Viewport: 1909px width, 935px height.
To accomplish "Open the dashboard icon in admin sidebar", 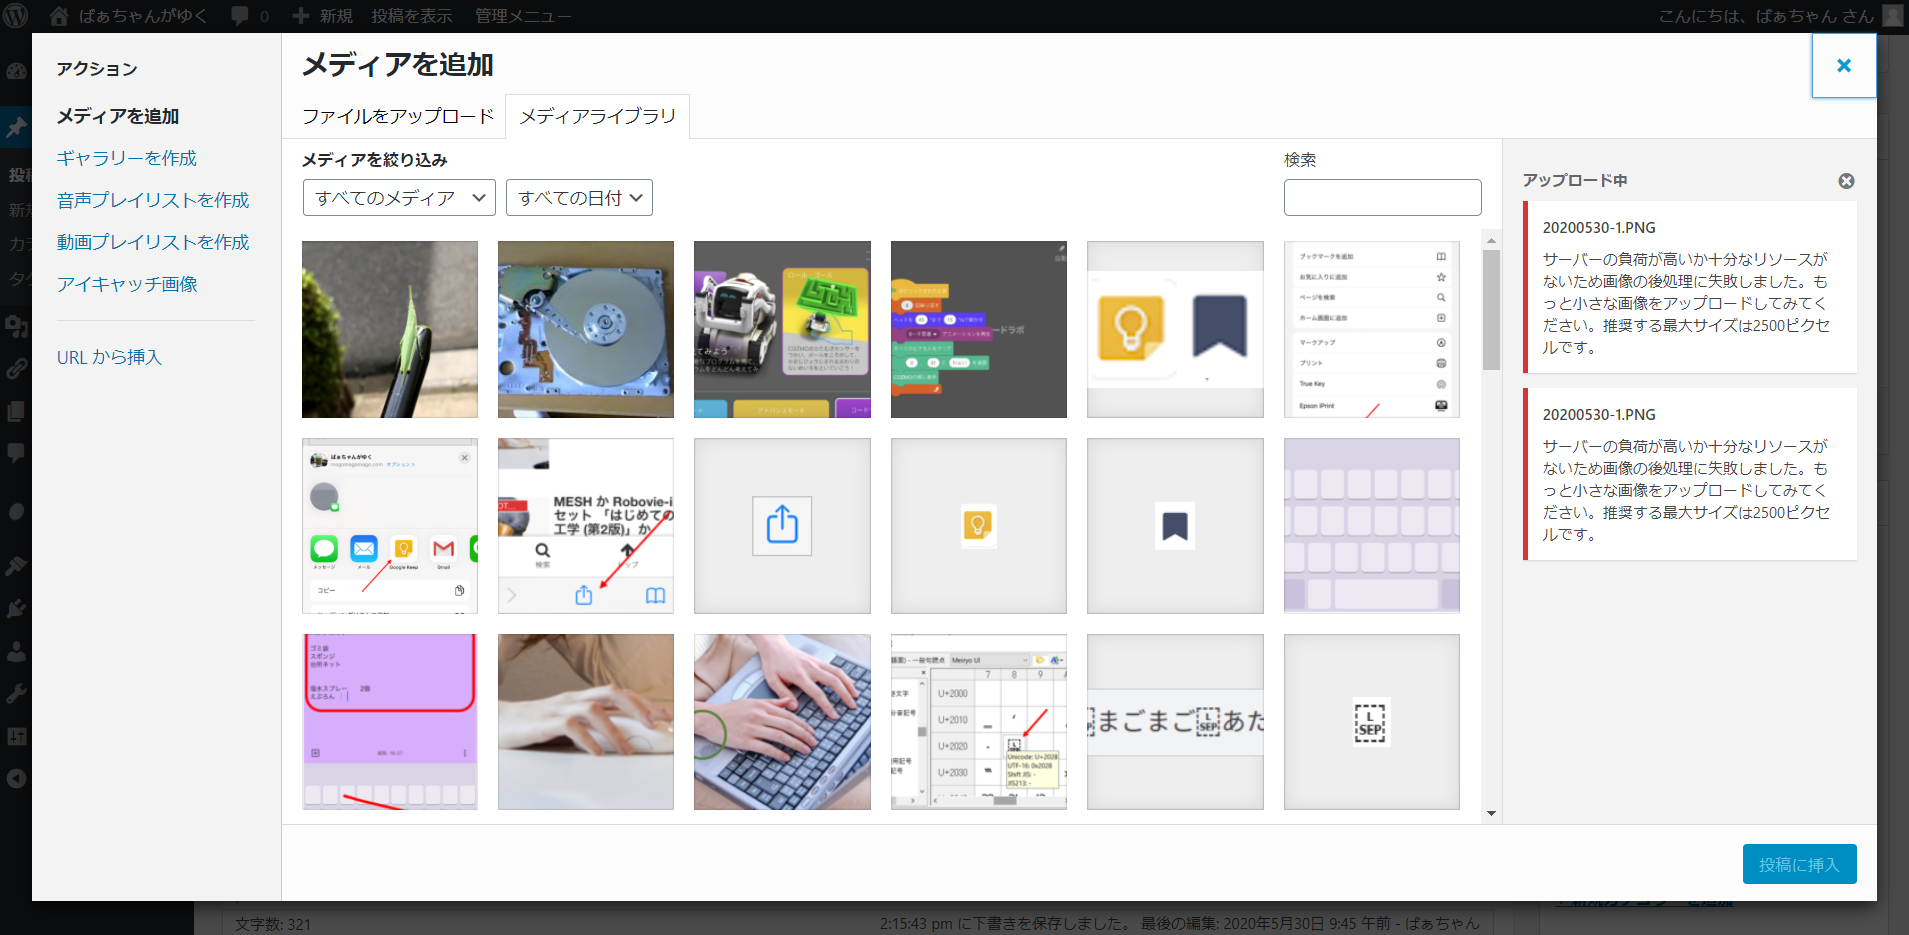I will click(x=16, y=71).
